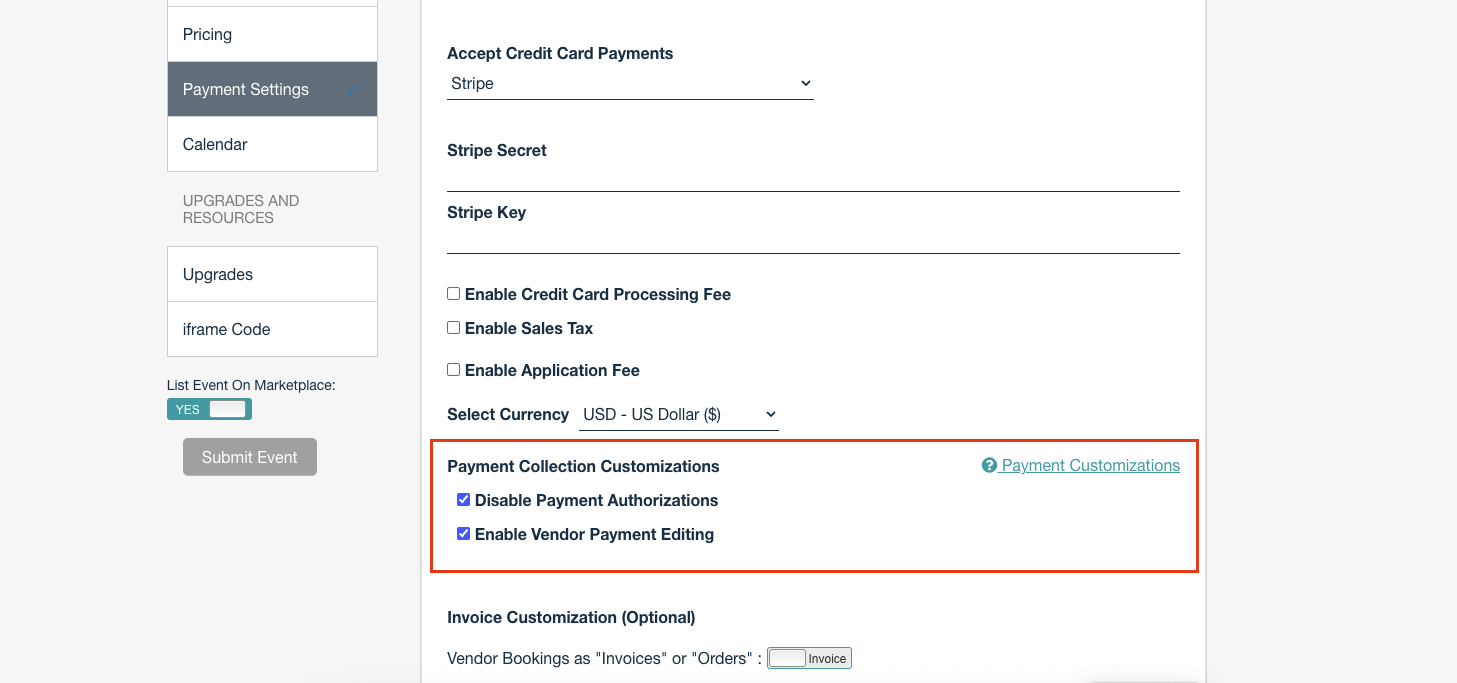The width and height of the screenshot is (1457, 683).
Task: Focus the Stripe Secret input field
Action: tap(813, 177)
